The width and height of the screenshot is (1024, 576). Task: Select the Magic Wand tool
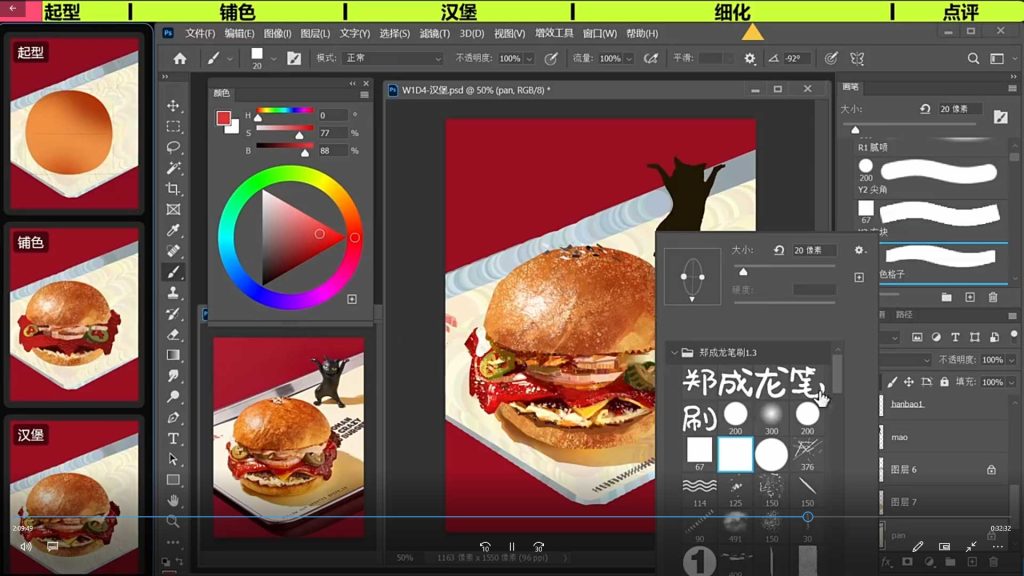173,168
